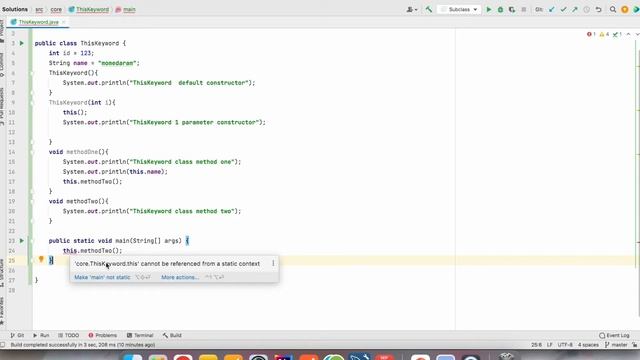640x360 pixels.
Task: Click the 25:6 caret position indicator
Action: (536, 345)
